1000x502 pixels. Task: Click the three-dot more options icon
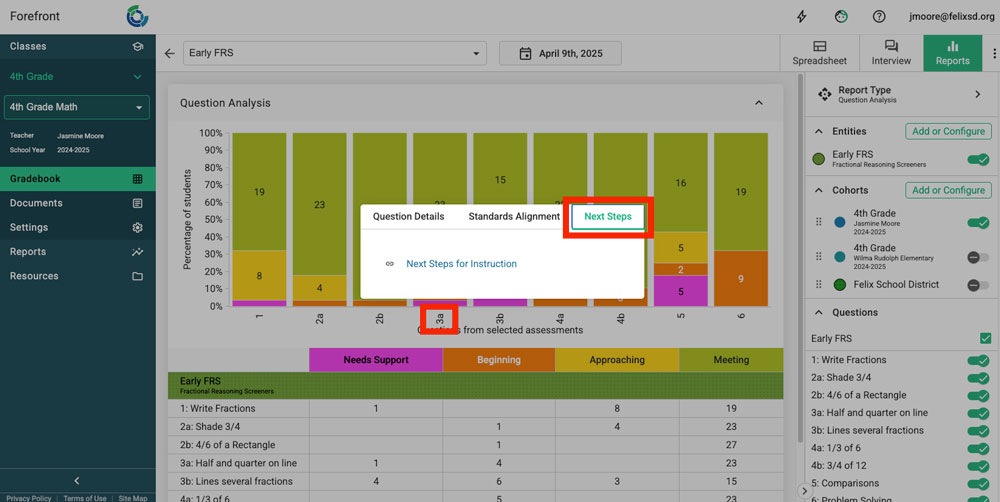click(x=993, y=53)
